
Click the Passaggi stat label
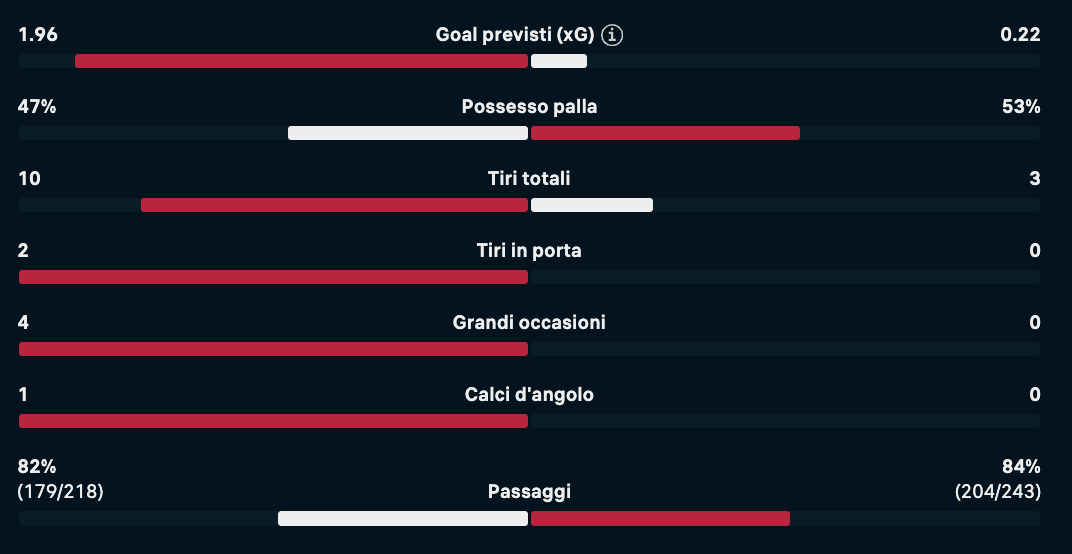click(x=529, y=492)
